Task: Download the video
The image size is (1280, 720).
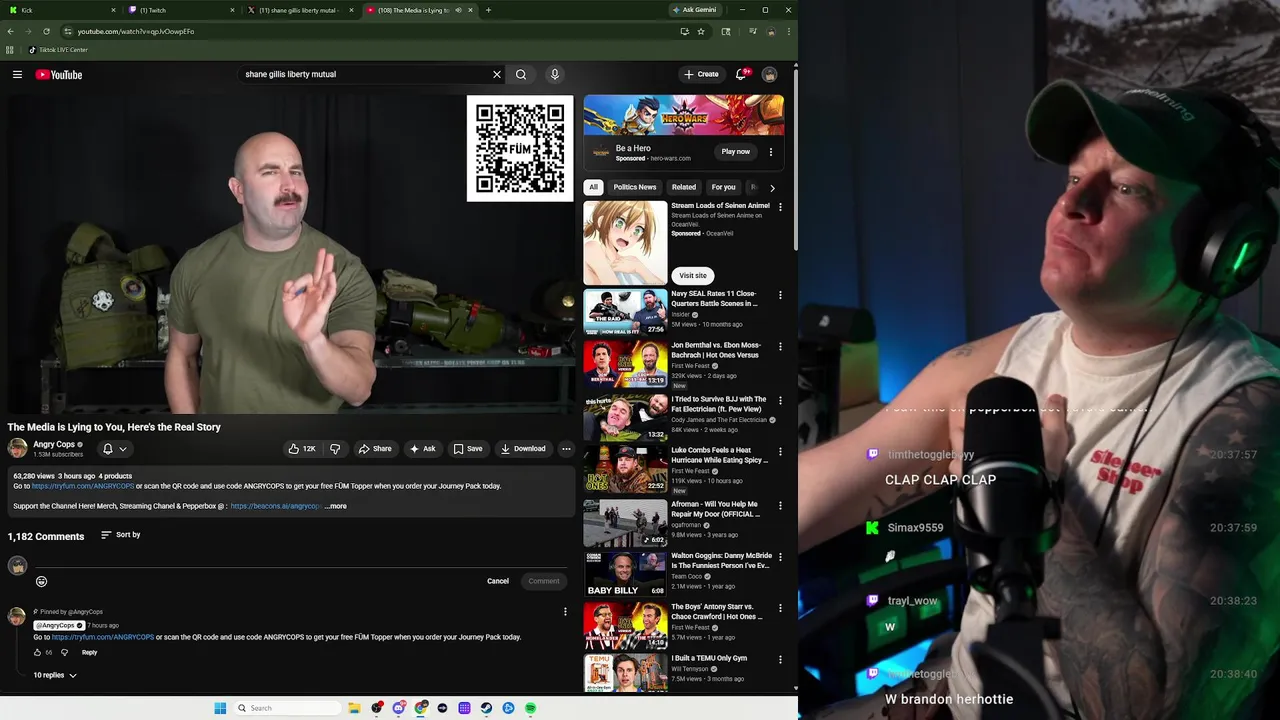Action: [x=523, y=449]
